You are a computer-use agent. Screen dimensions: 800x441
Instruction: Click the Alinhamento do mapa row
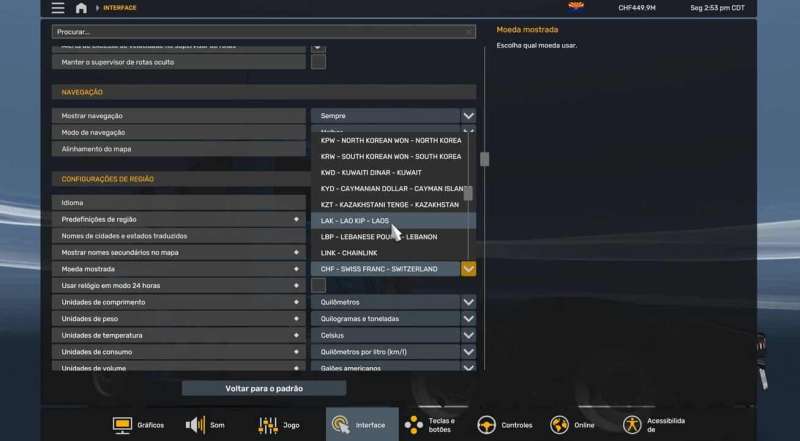(179, 149)
